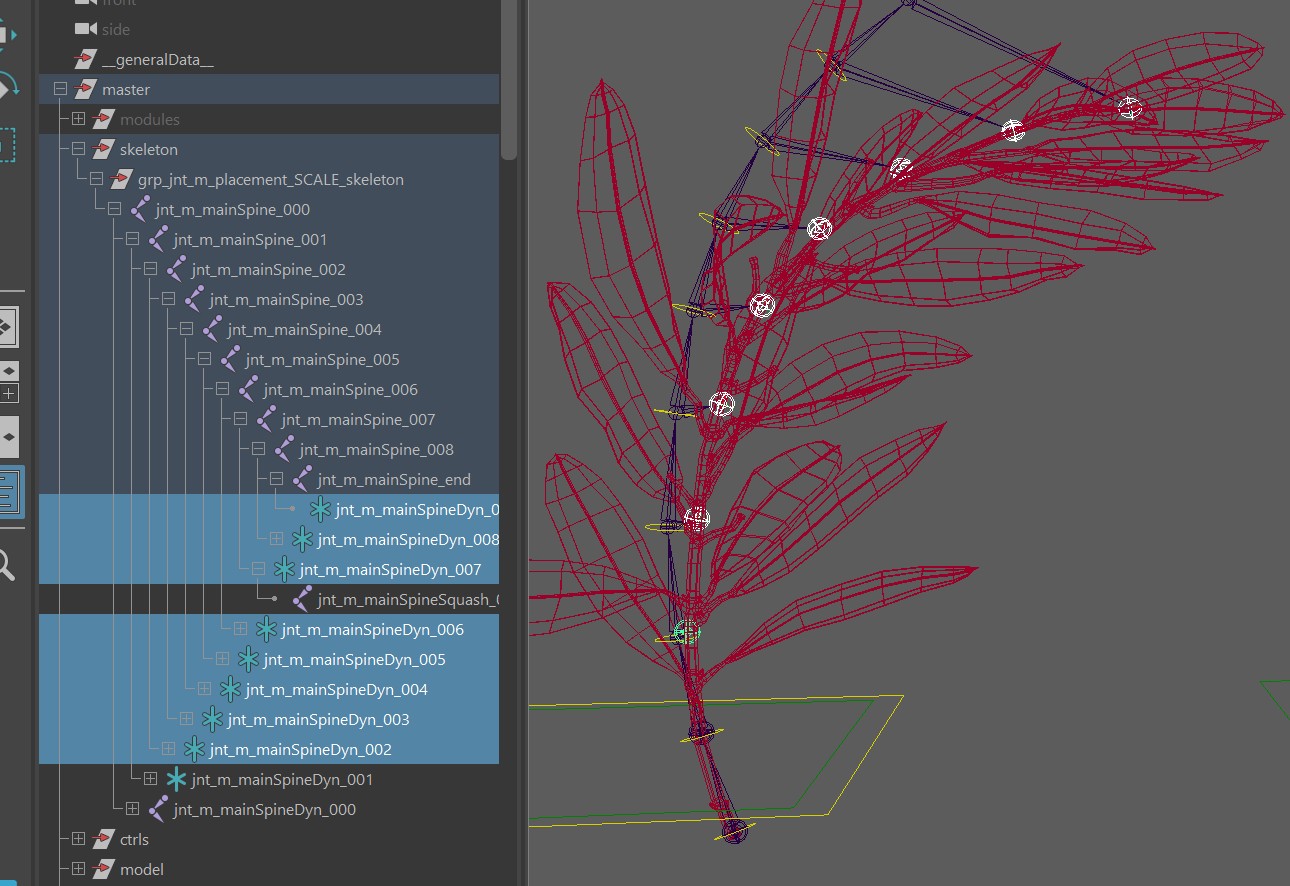Toggle the highlighted Outliner icon in left sidebar
This screenshot has height=886, width=1290.
click(x=10, y=492)
